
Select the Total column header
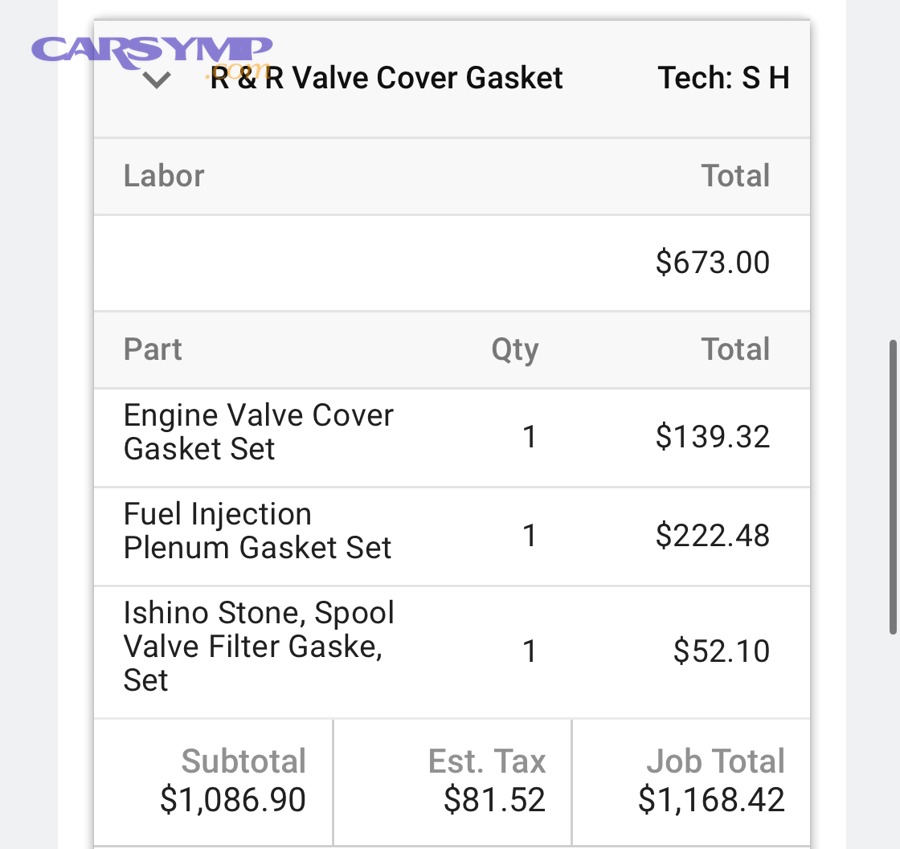coord(736,350)
